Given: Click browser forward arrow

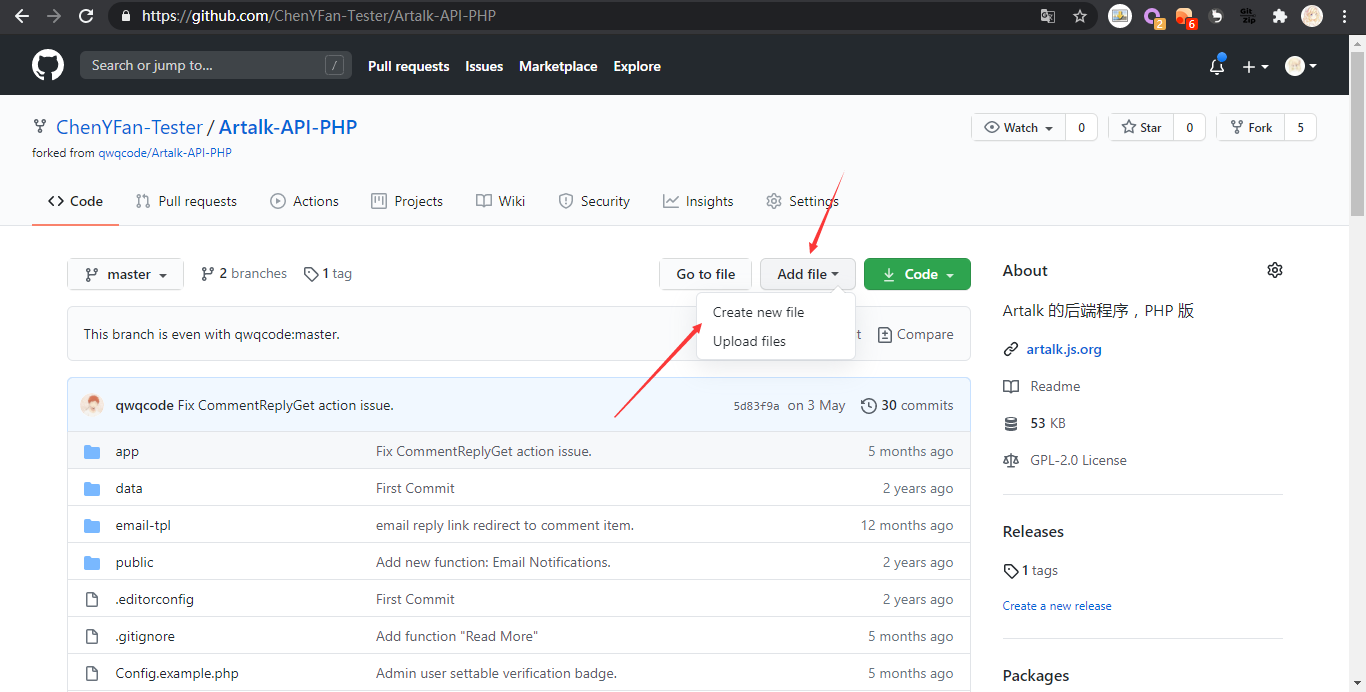Looking at the screenshot, I should [54, 16].
